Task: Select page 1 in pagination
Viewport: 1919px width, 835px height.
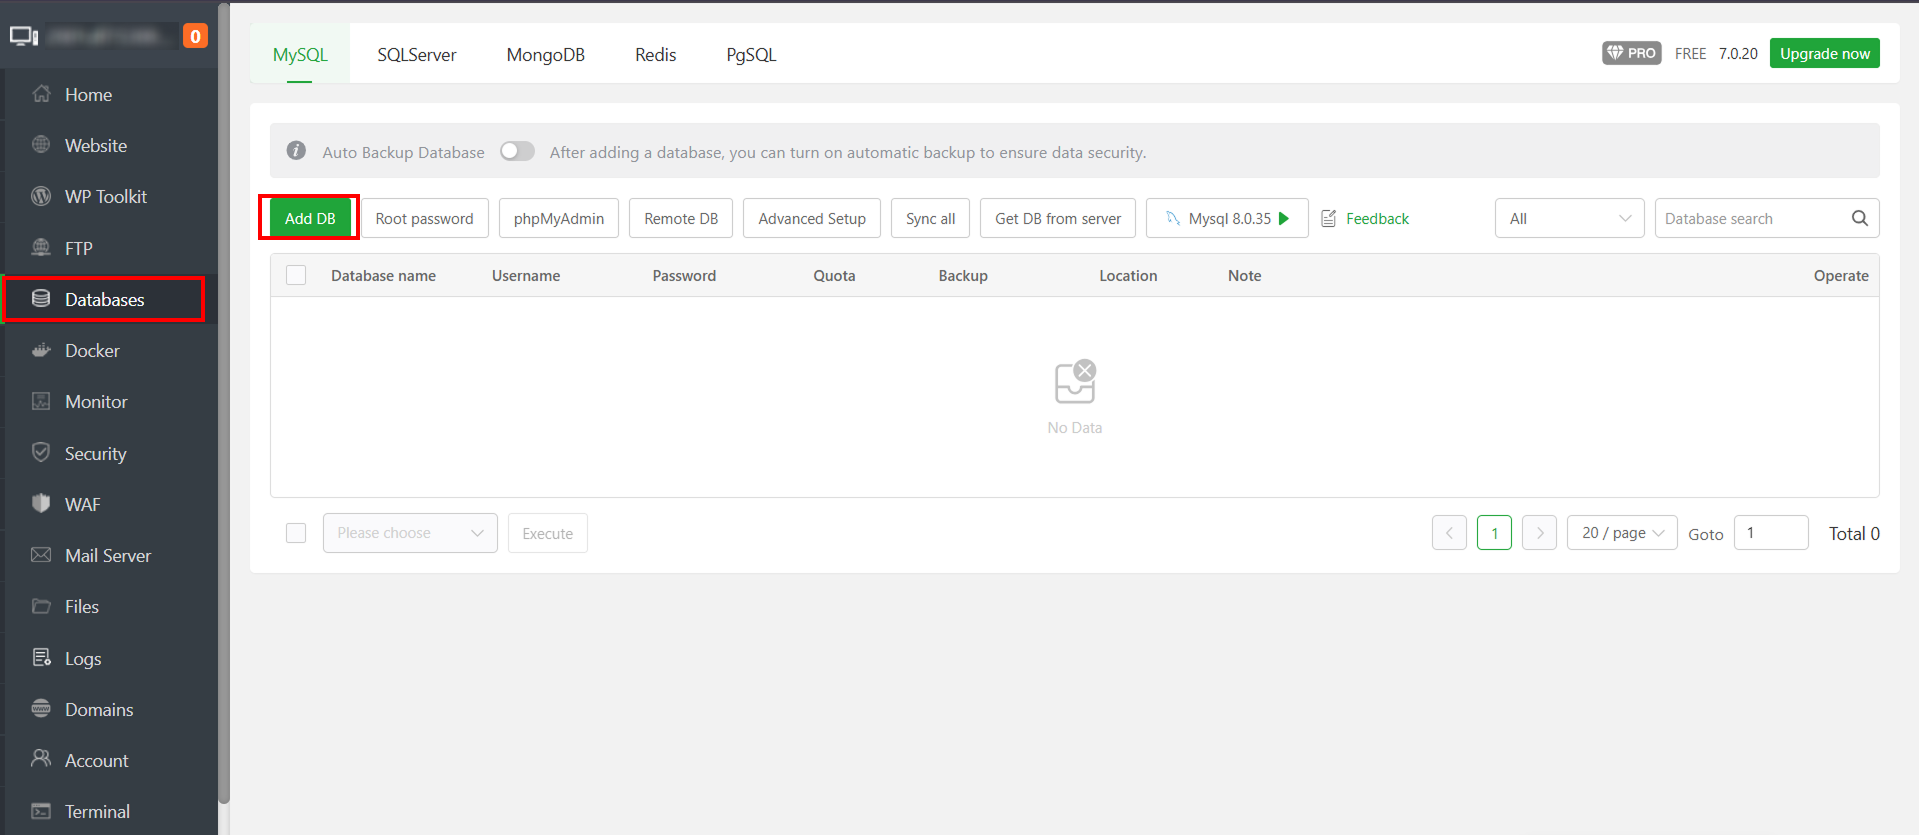Action: pos(1494,533)
